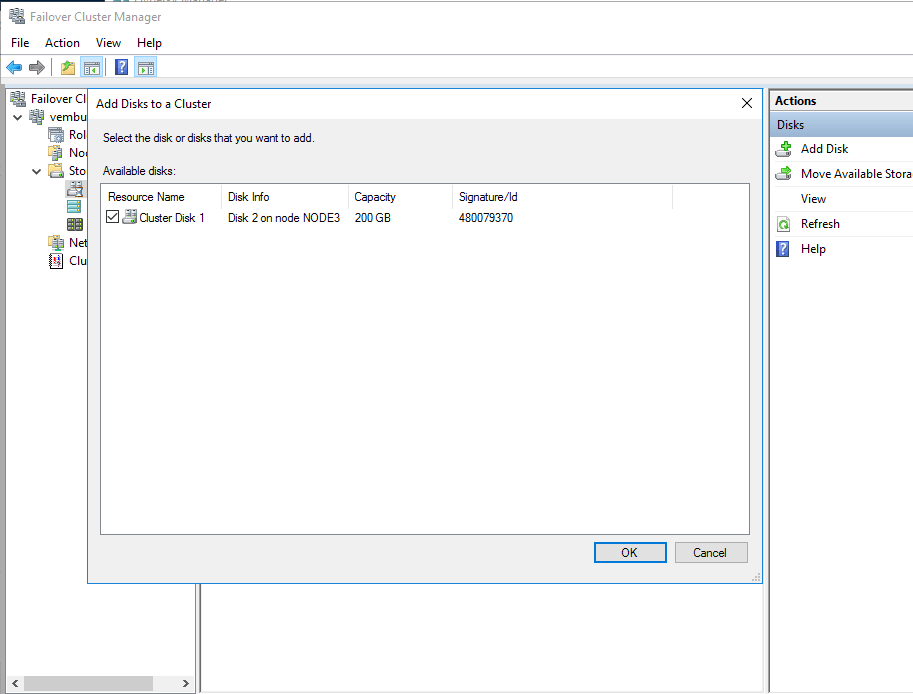913x694 pixels.
Task: Click the Help icon in Actions pane
Action: (783, 249)
